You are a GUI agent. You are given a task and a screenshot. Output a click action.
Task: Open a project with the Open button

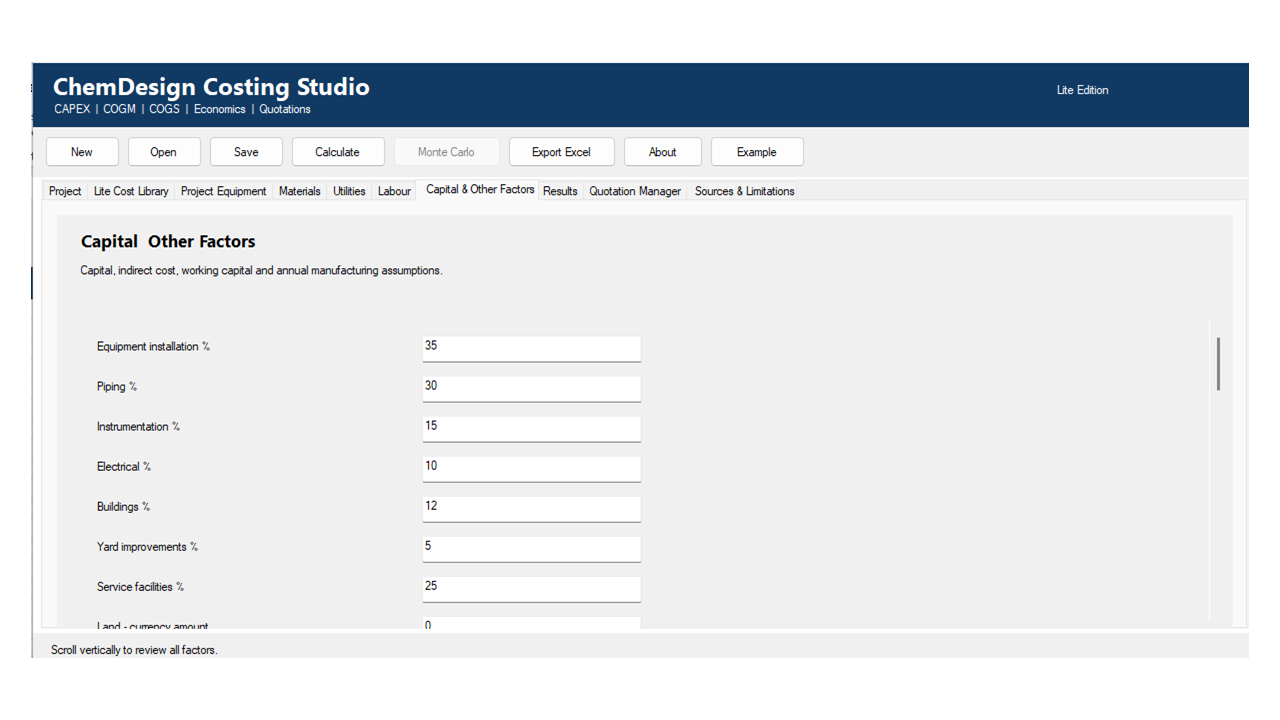point(164,152)
